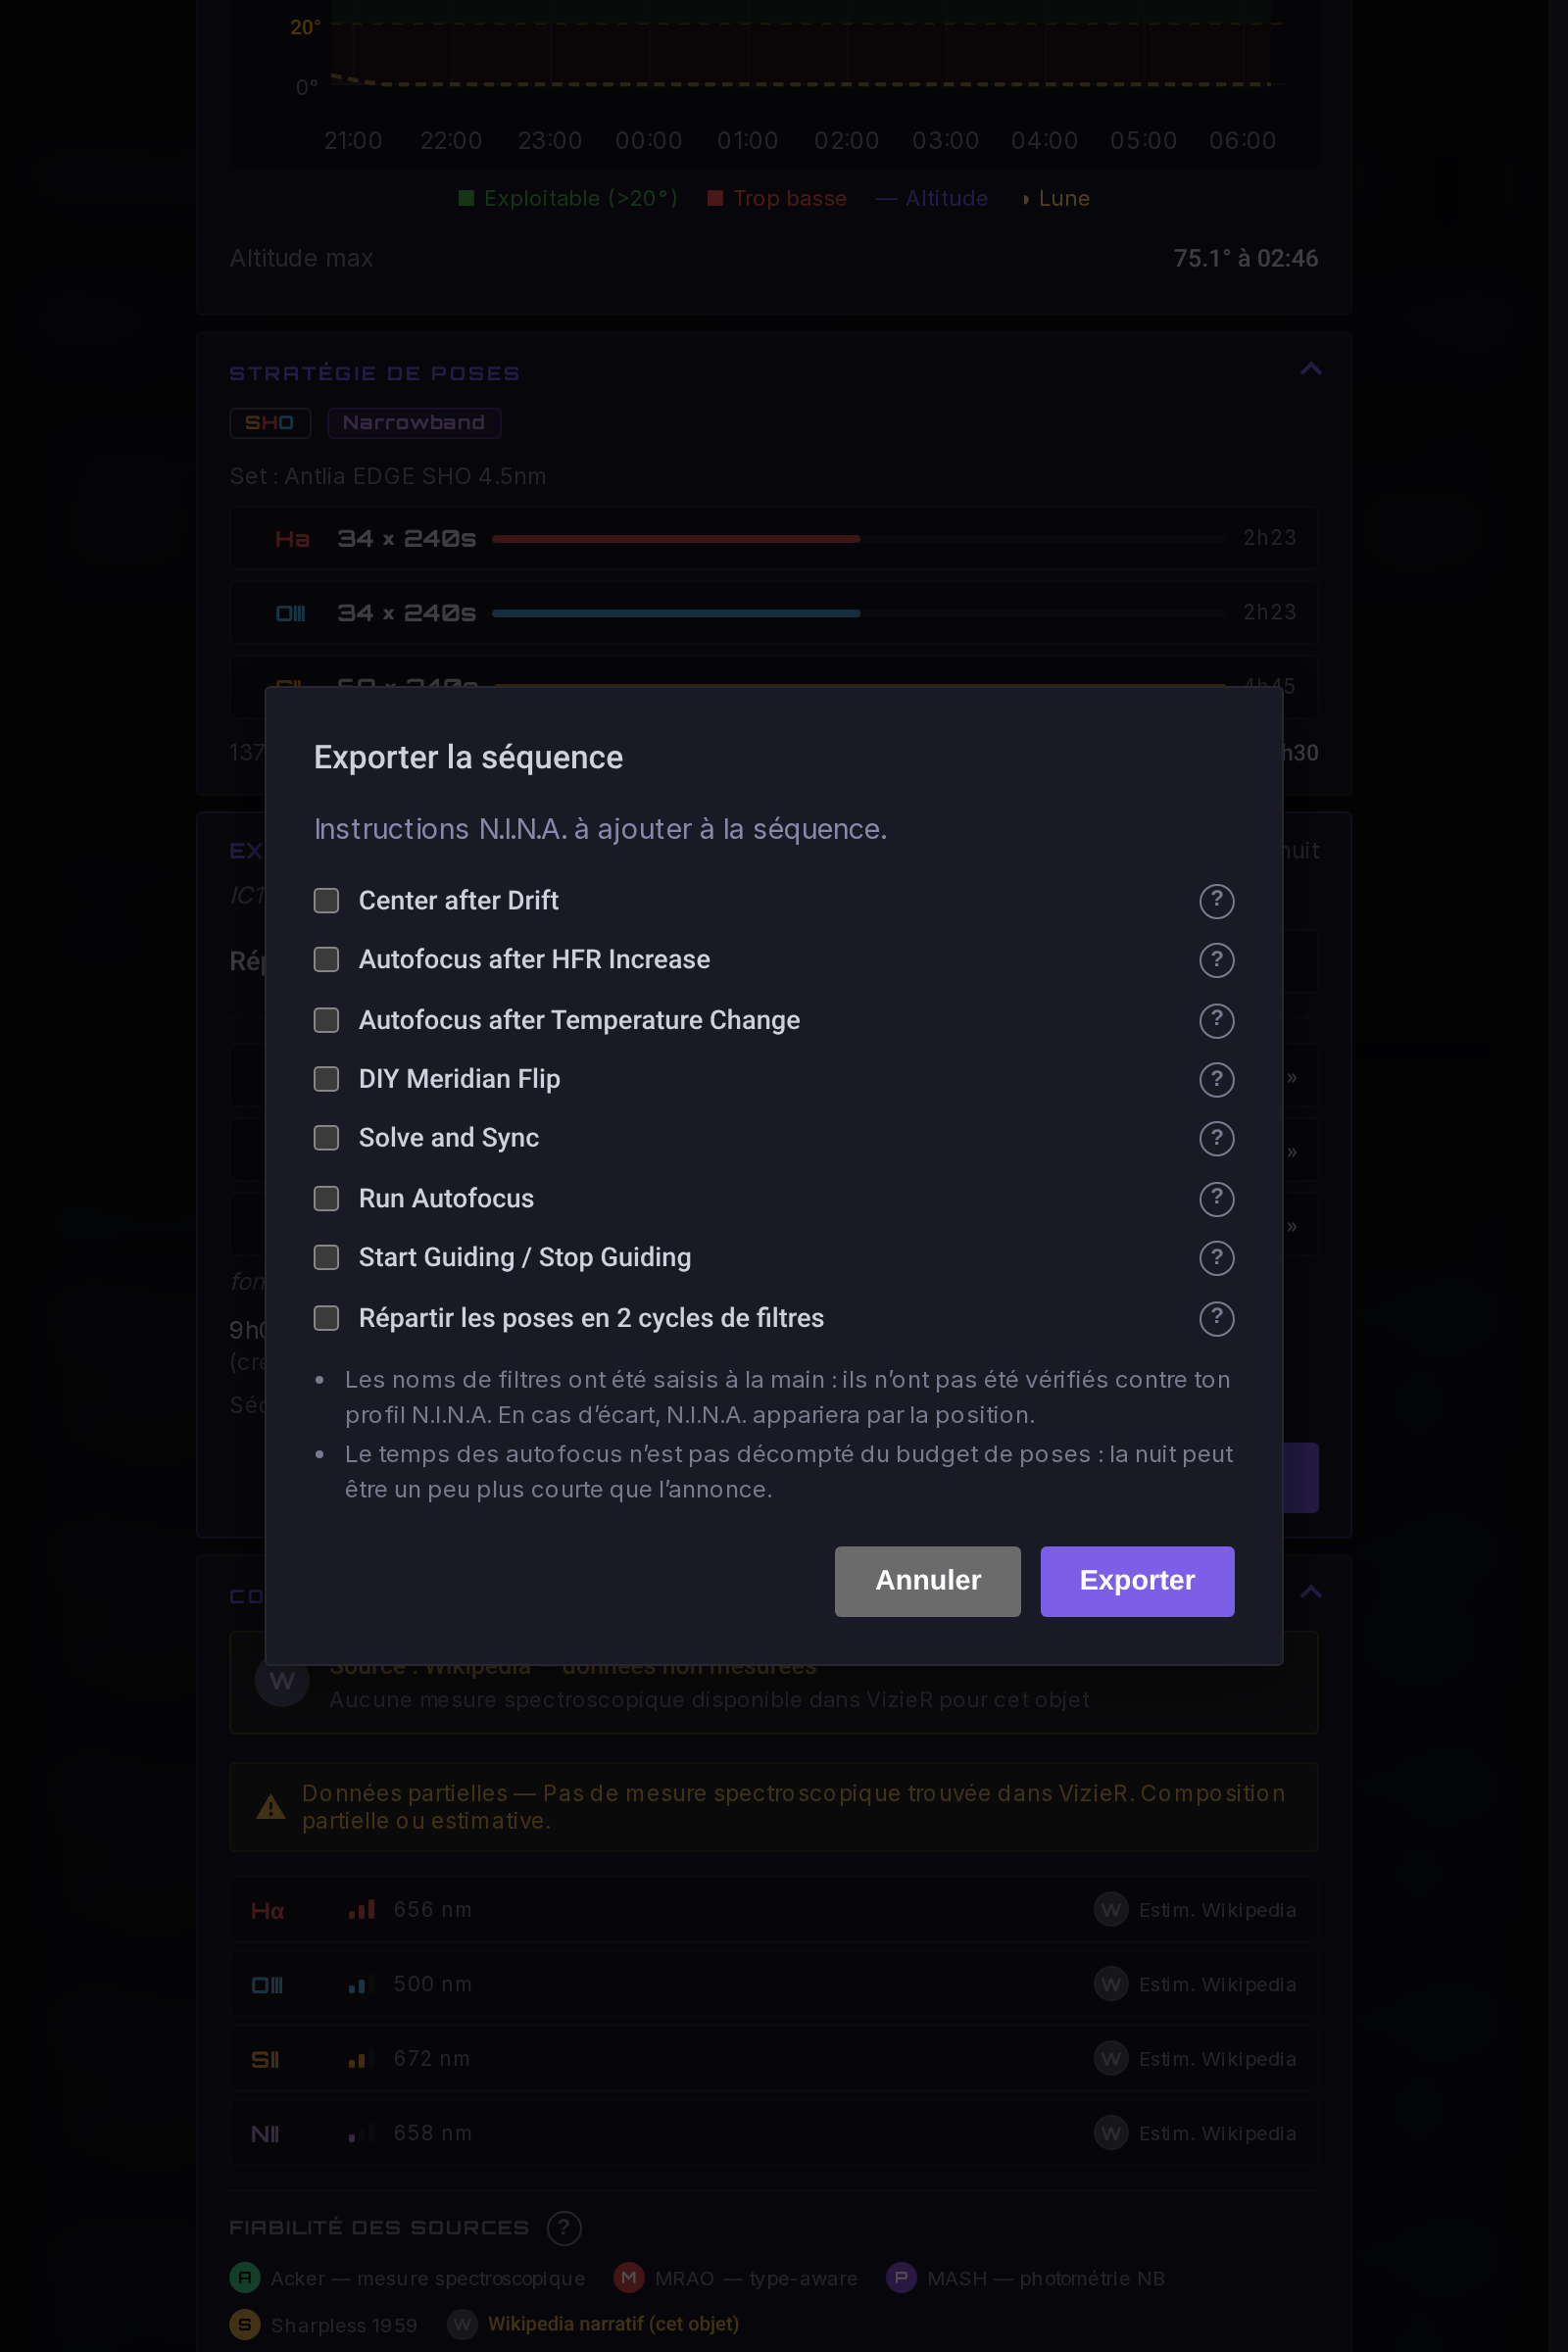
Task: Open Fiabilité des sources help icon
Action: point(564,2228)
